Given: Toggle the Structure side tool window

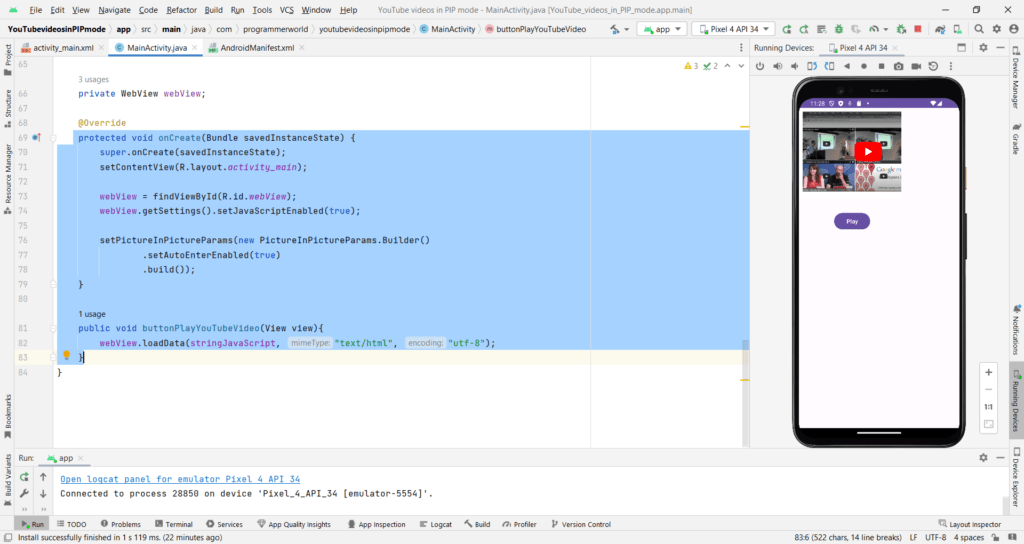Looking at the screenshot, I should (x=8, y=108).
